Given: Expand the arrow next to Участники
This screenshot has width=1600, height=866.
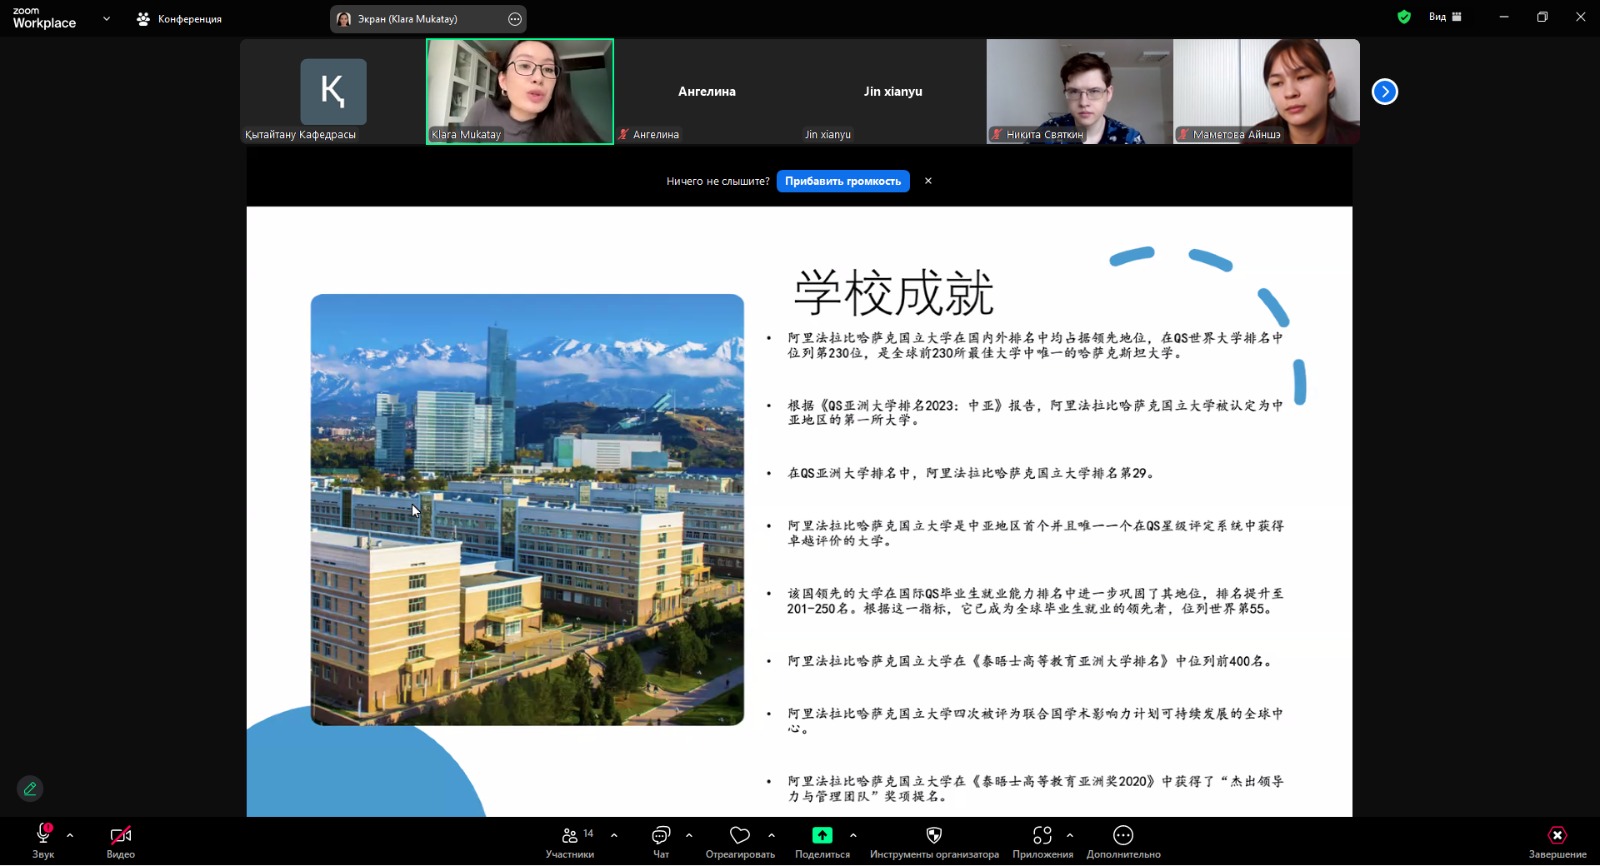Looking at the screenshot, I should coord(614,835).
